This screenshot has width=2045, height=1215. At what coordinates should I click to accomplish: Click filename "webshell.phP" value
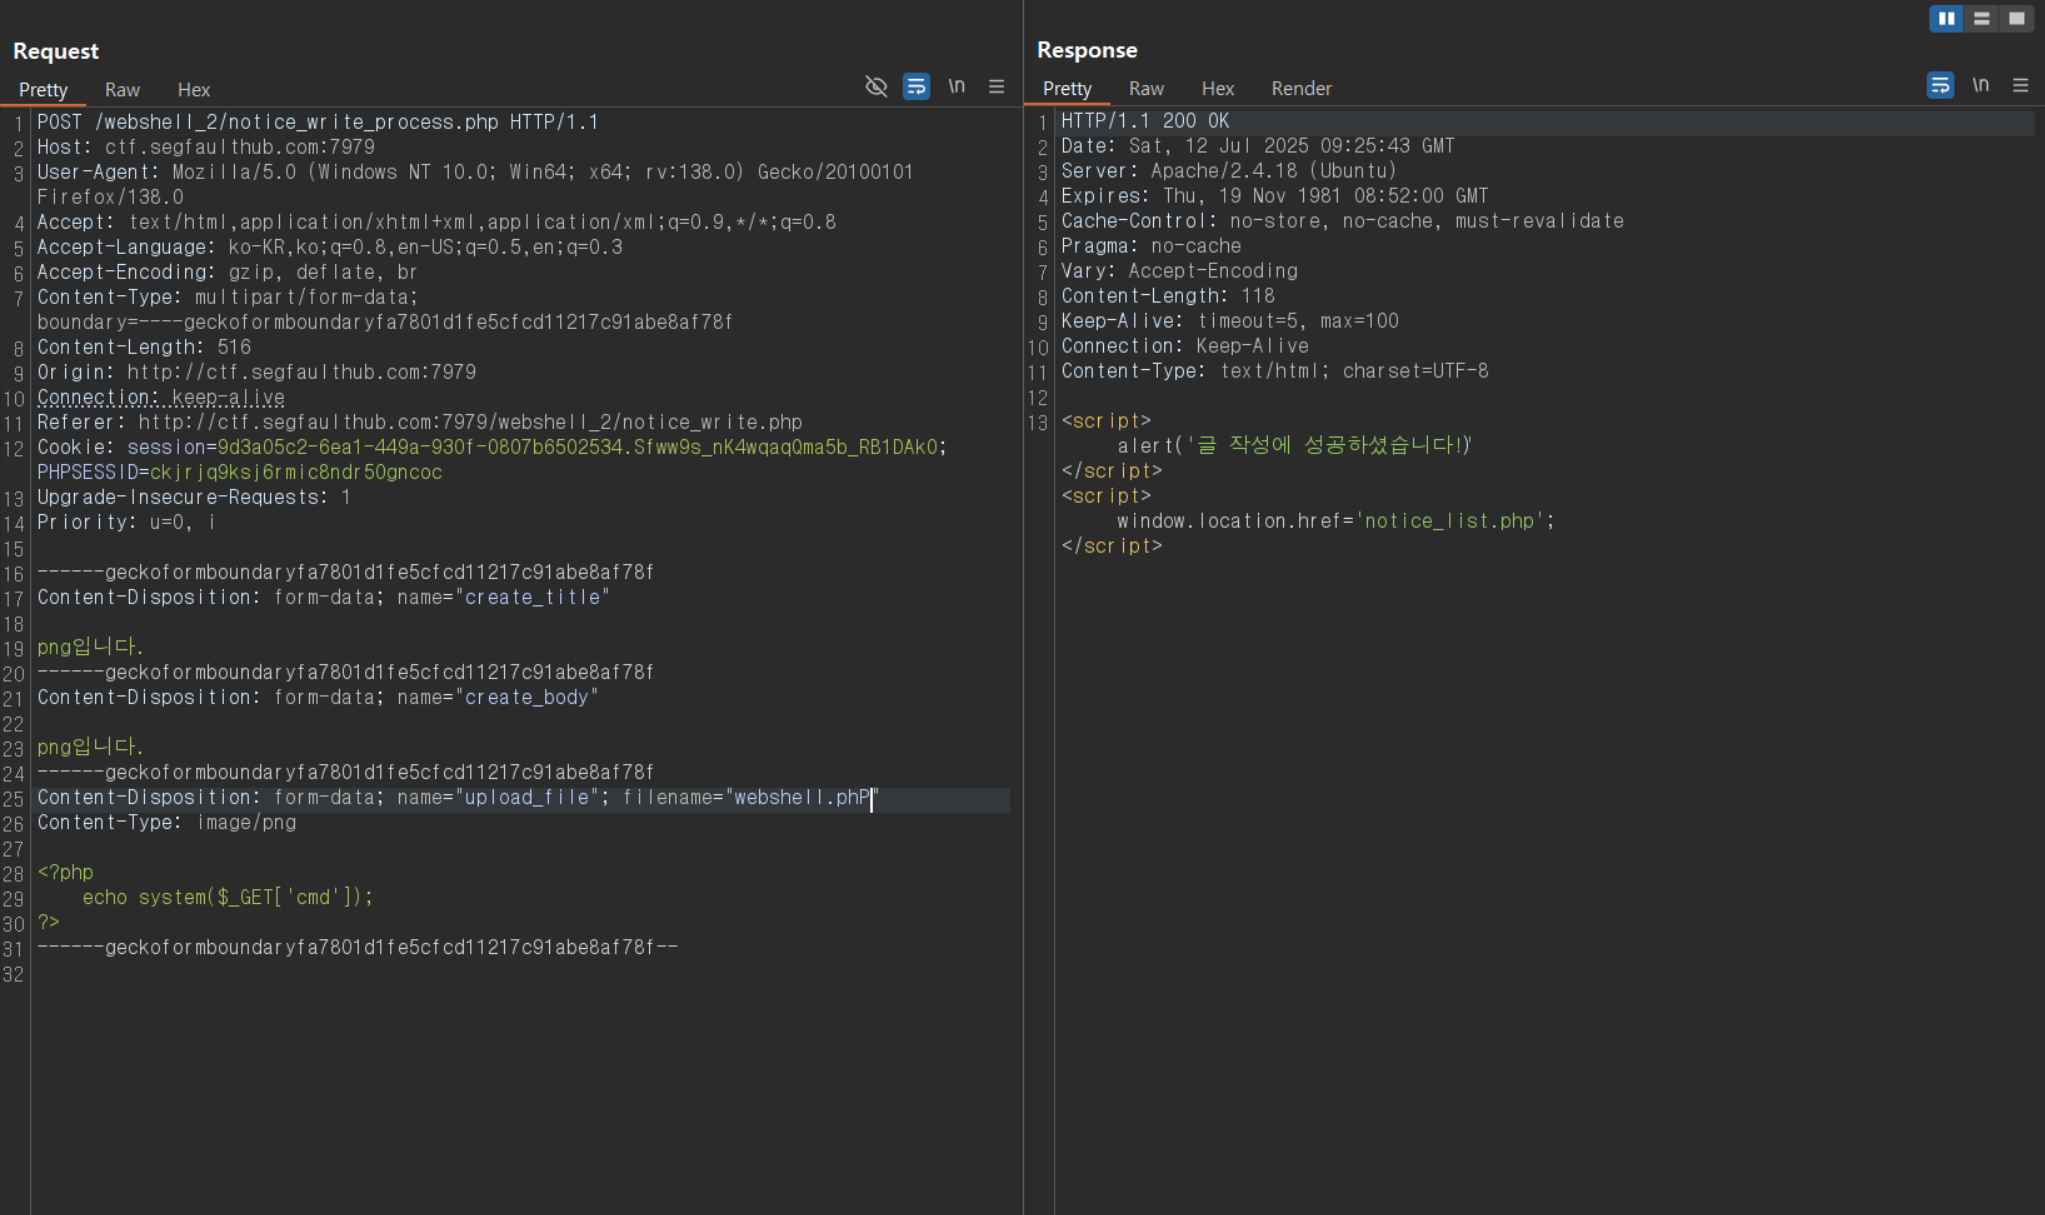click(x=802, y=797)
